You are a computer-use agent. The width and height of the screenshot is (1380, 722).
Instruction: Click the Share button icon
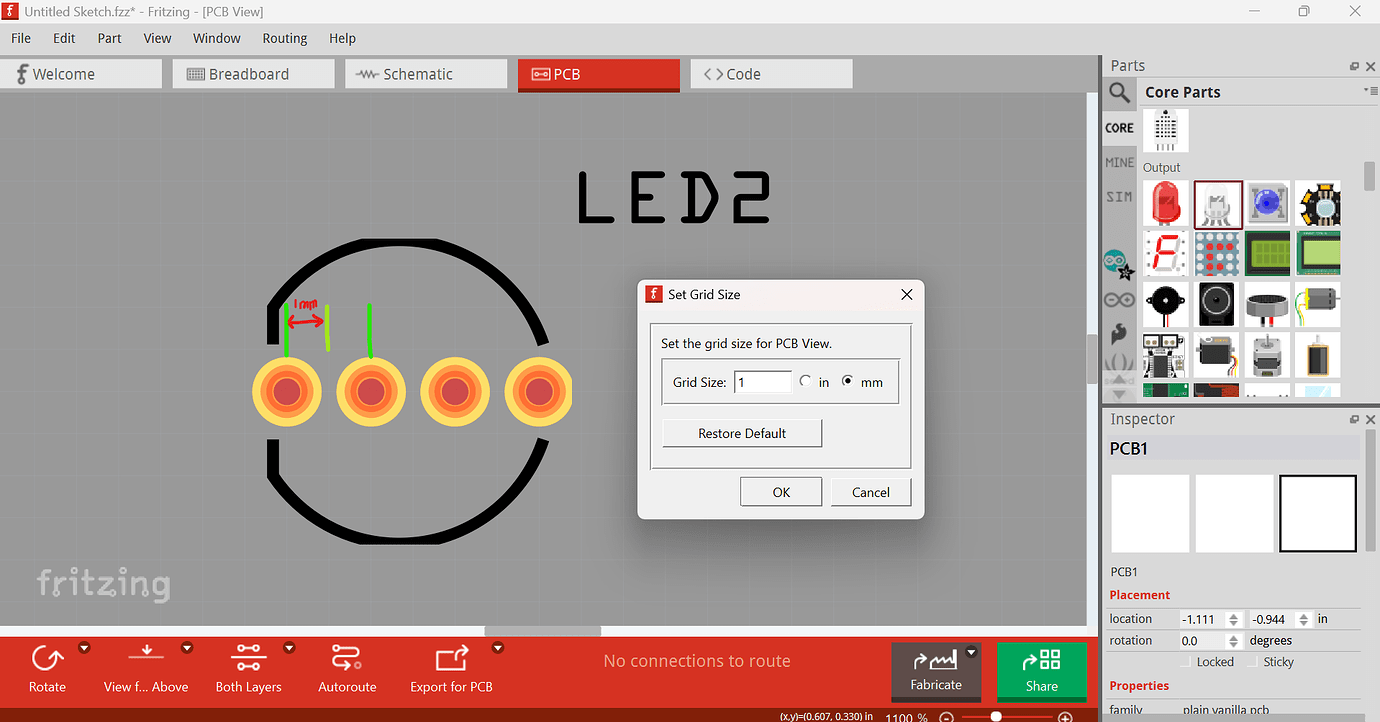pyautogui.click(x=1041, y=661)
